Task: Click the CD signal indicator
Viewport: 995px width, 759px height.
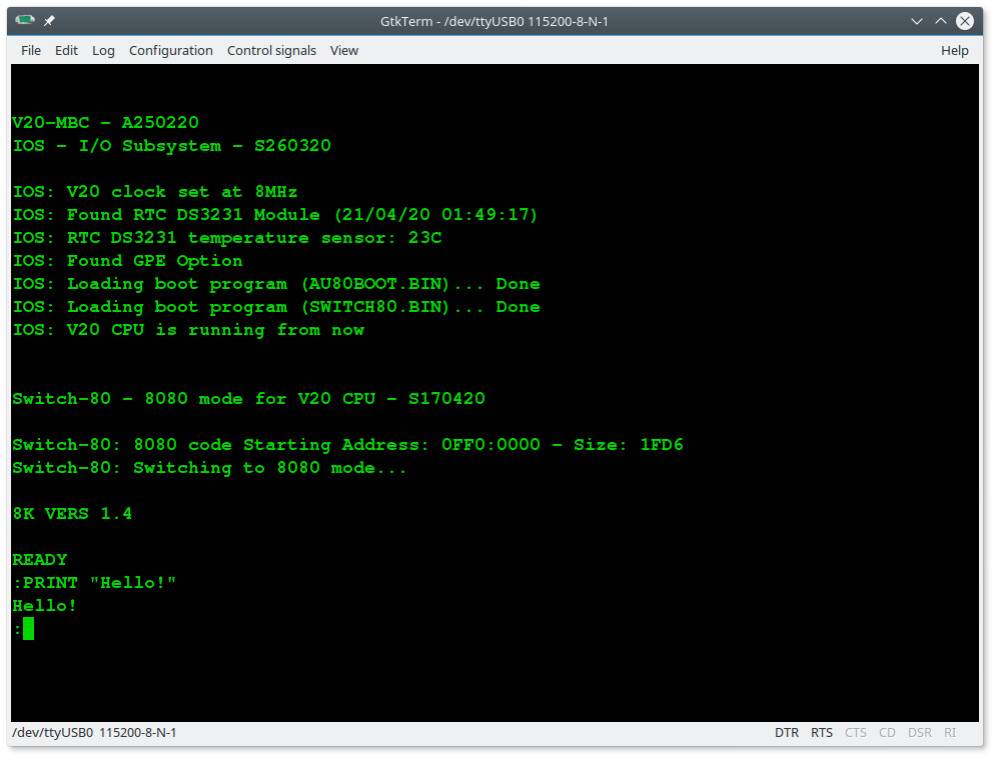Action: click(x=887, y=733)
